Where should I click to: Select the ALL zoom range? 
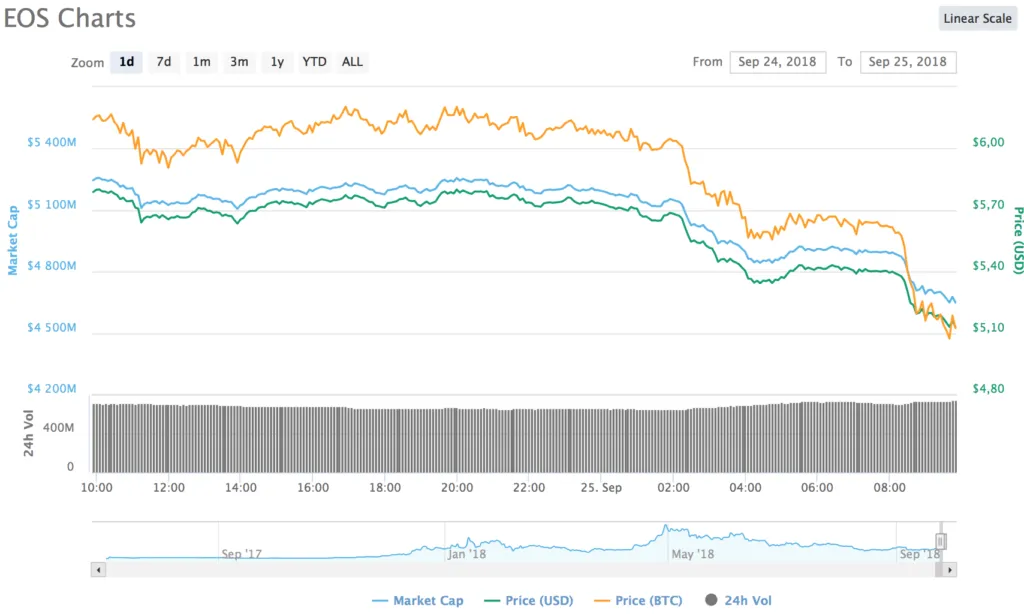point(352,62)
